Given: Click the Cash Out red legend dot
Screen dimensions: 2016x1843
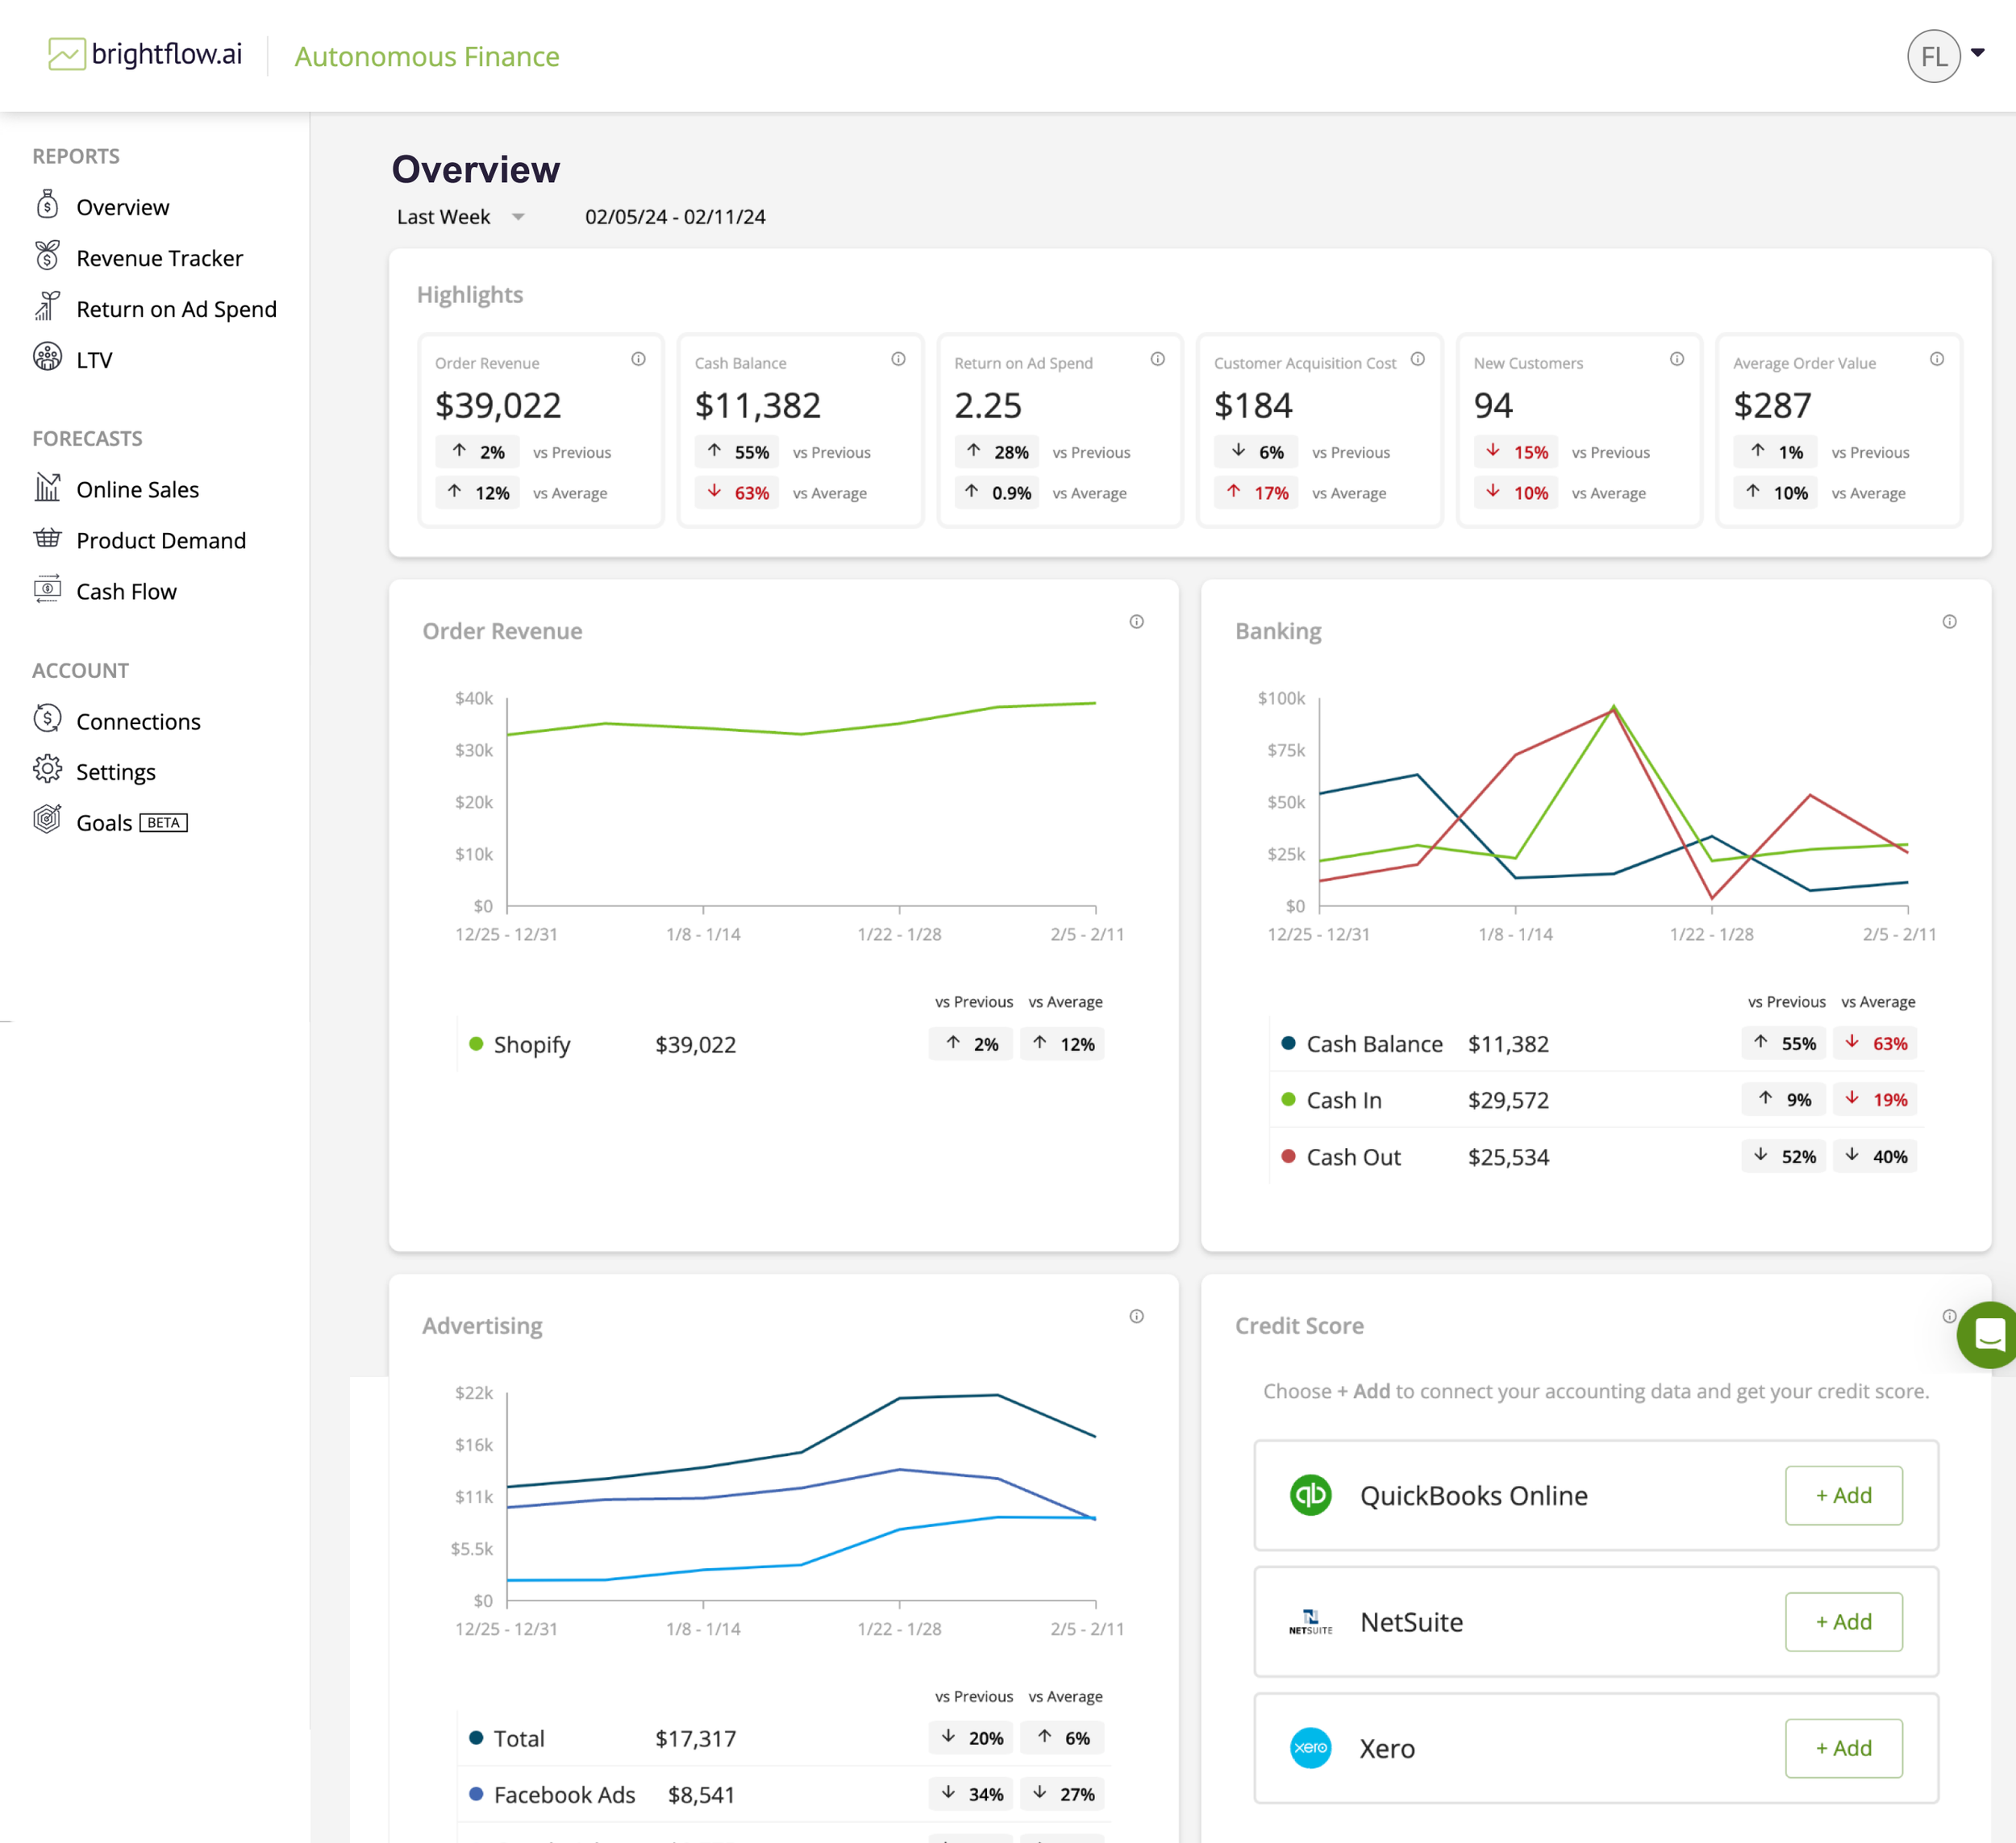Looking at the screenshot, I should click(1288, 1157).
